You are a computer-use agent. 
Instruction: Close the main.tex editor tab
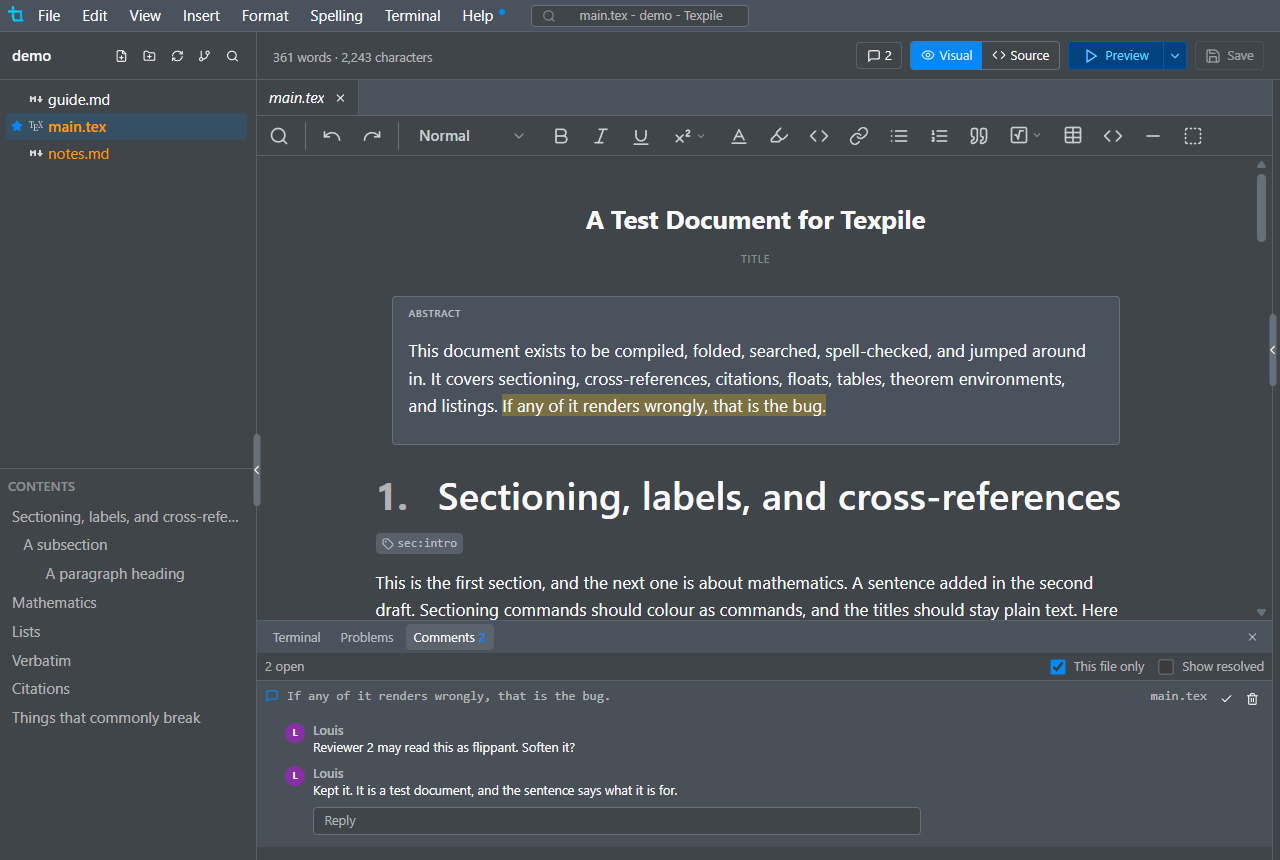[340, 98]
